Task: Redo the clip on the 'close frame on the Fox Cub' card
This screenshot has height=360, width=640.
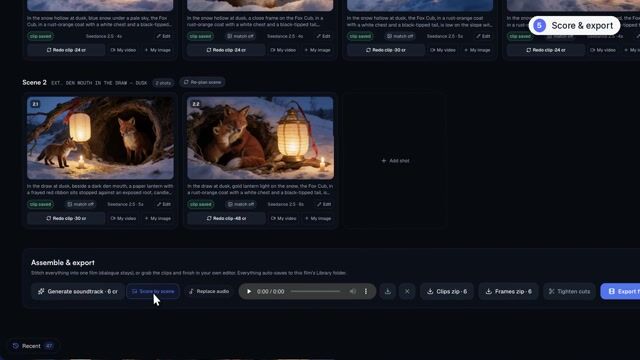Action: [x=226, y=50]
